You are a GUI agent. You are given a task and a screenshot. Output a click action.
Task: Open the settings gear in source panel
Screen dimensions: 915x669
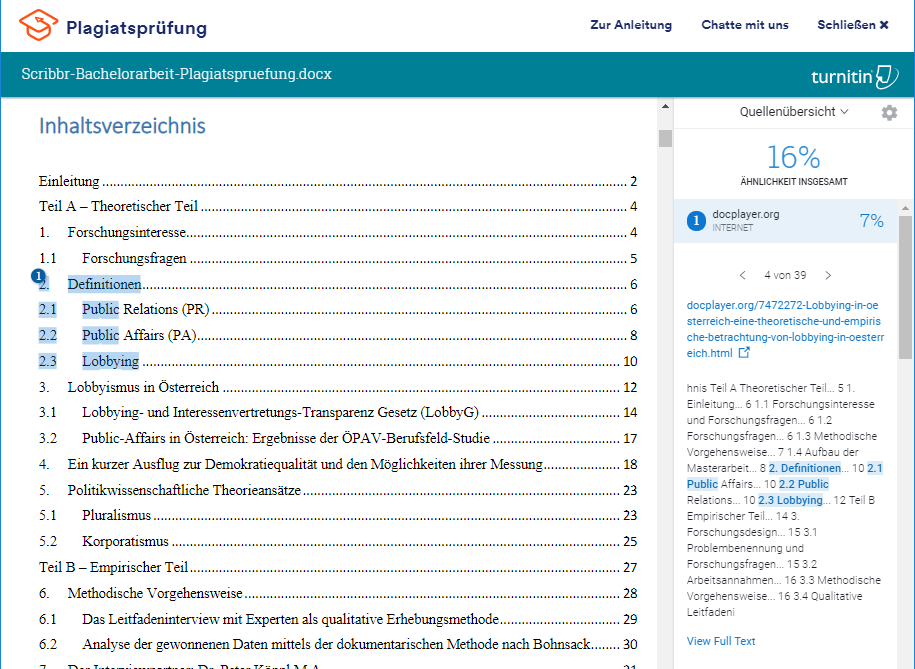pos(889,113)
